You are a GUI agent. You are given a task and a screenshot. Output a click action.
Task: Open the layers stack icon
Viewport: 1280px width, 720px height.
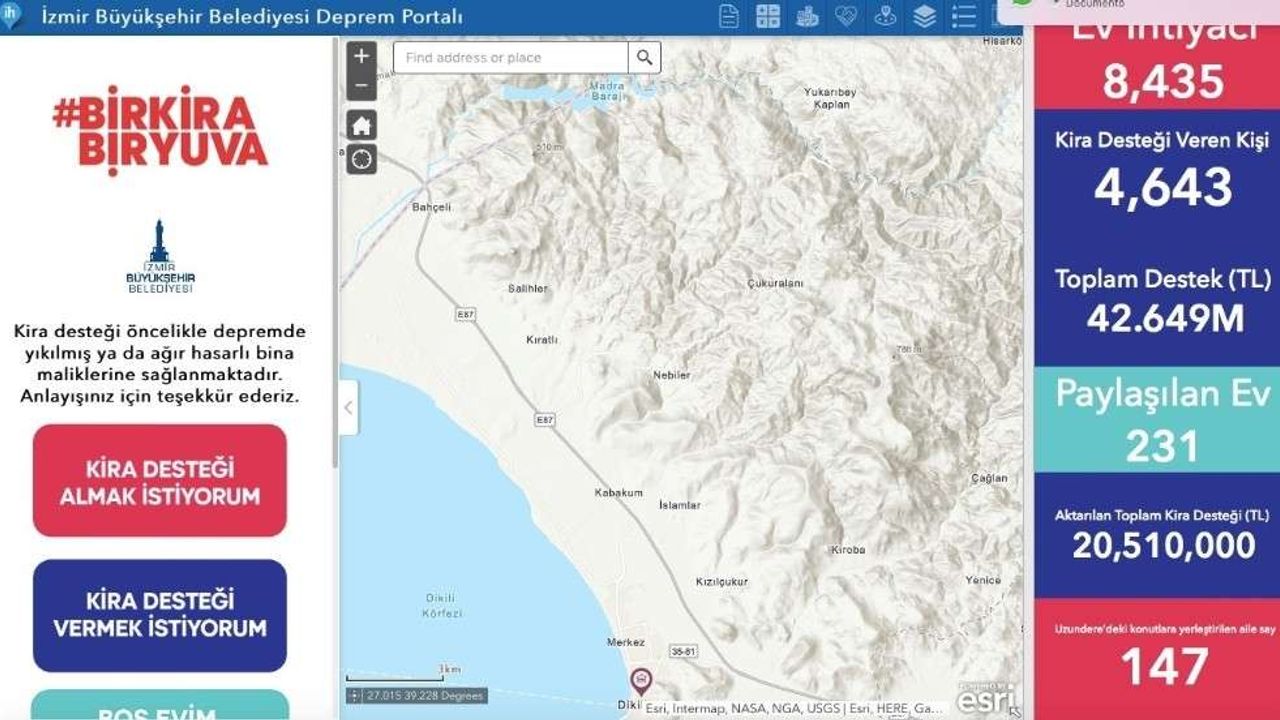pos(925,16)
